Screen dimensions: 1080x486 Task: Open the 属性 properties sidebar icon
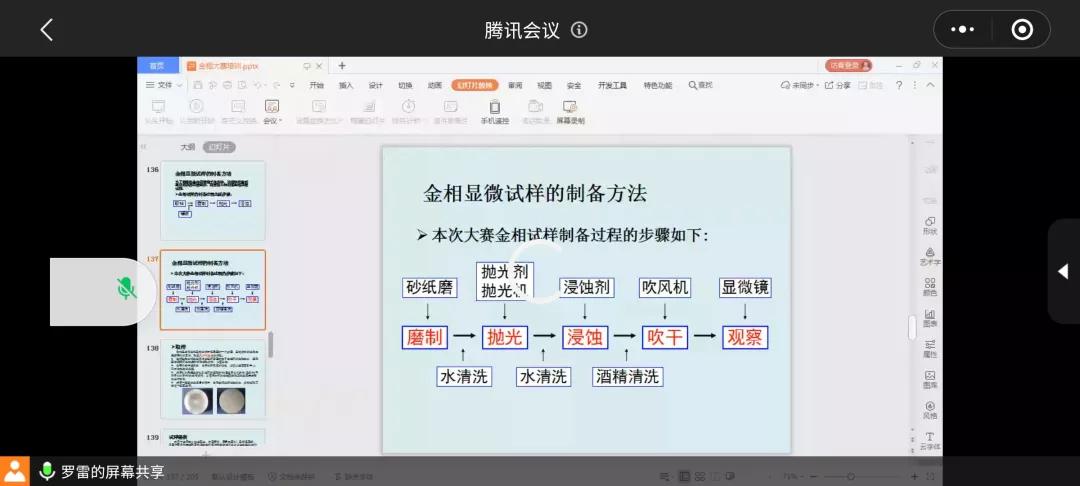click(929, 348)
